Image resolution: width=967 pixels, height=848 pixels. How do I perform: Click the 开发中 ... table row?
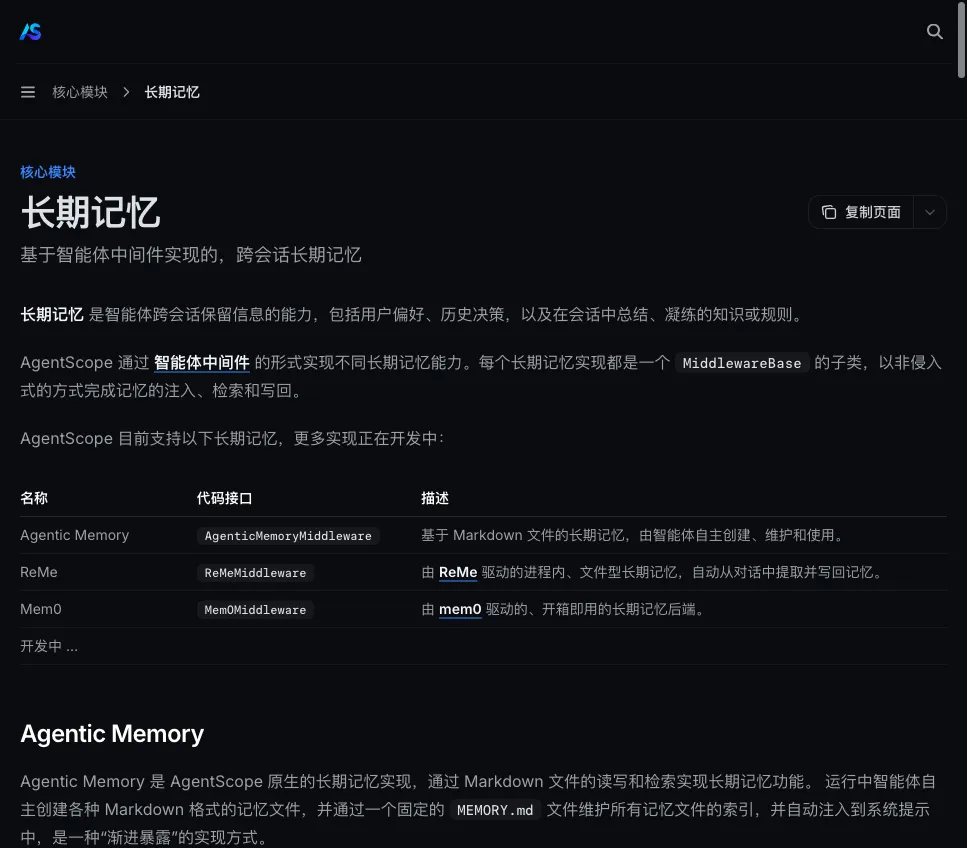[484, 646]
